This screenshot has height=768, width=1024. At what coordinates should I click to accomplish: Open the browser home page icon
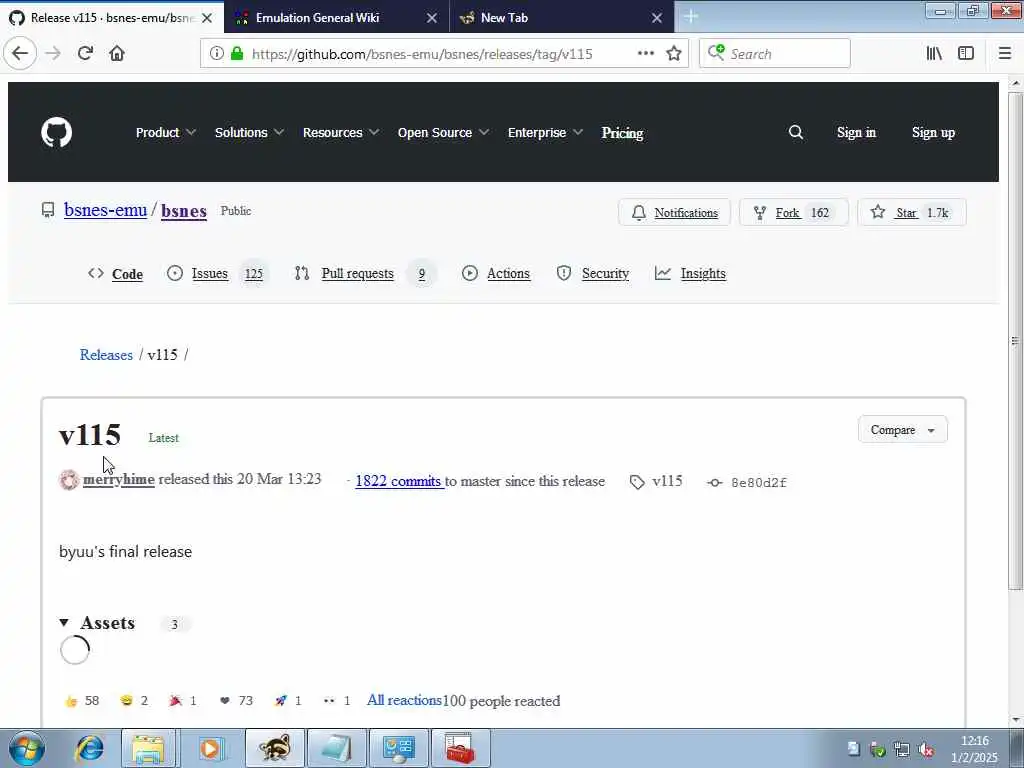pyautogui.click(x=117, y=54)
